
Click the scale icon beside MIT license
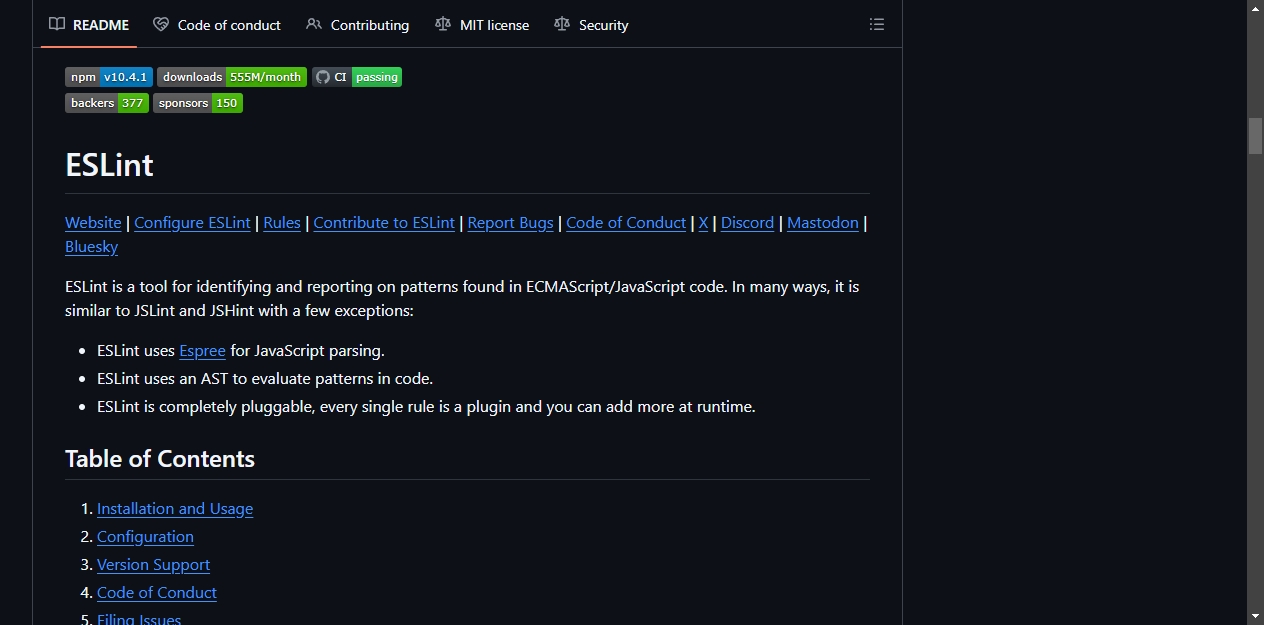click(x=443, y=24)
